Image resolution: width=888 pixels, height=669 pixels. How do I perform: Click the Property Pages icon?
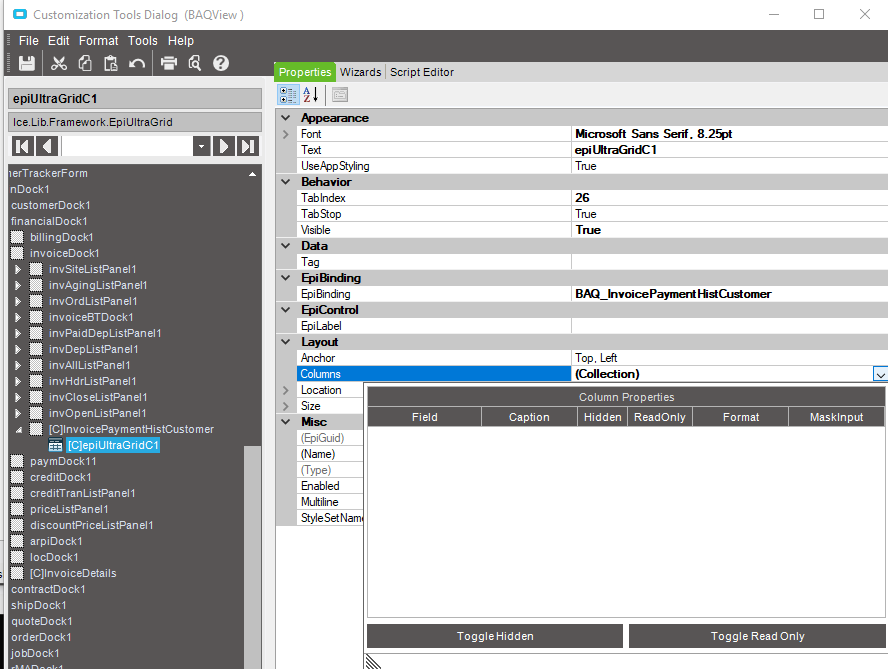[x=340, y=95]
